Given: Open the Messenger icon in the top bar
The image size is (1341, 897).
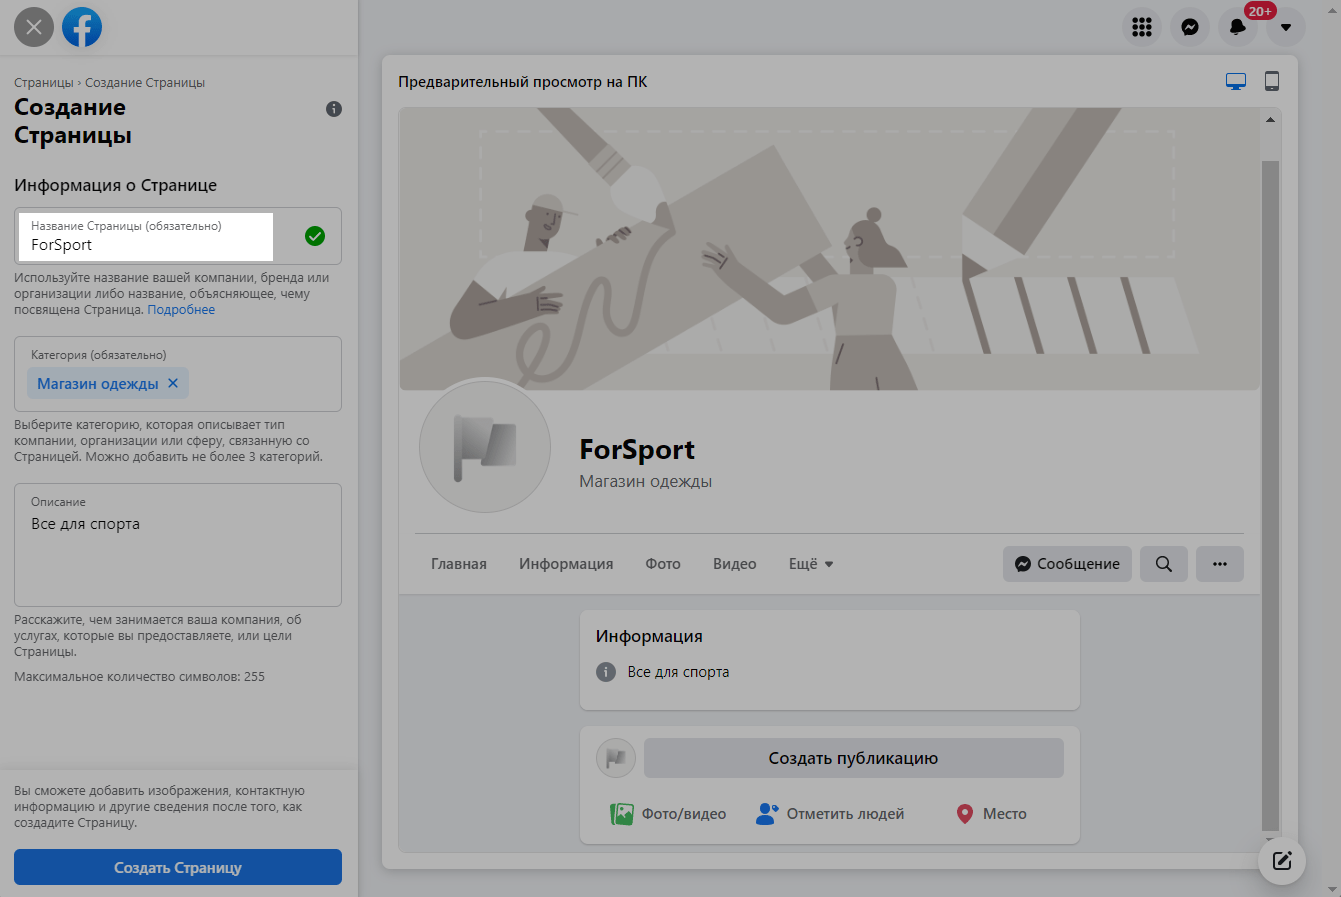Looking at the screenshot, I should tap(1189, 27).
